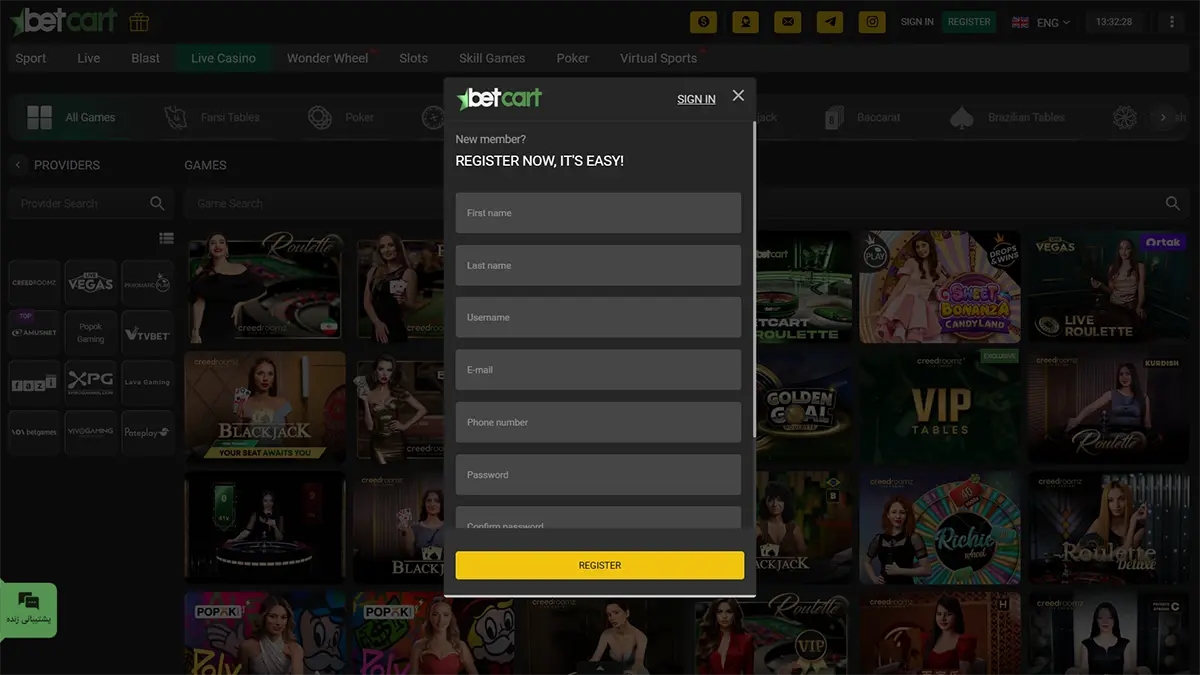Switch providers to list view icon

[x=166, y=238]
